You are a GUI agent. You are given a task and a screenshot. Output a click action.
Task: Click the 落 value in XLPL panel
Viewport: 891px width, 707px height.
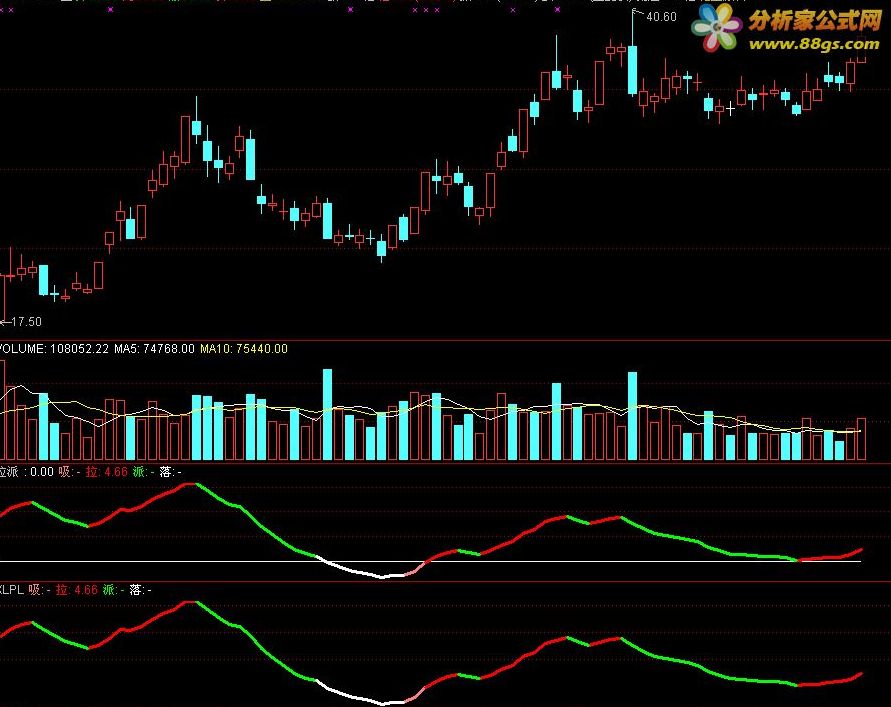pos(140,590)
